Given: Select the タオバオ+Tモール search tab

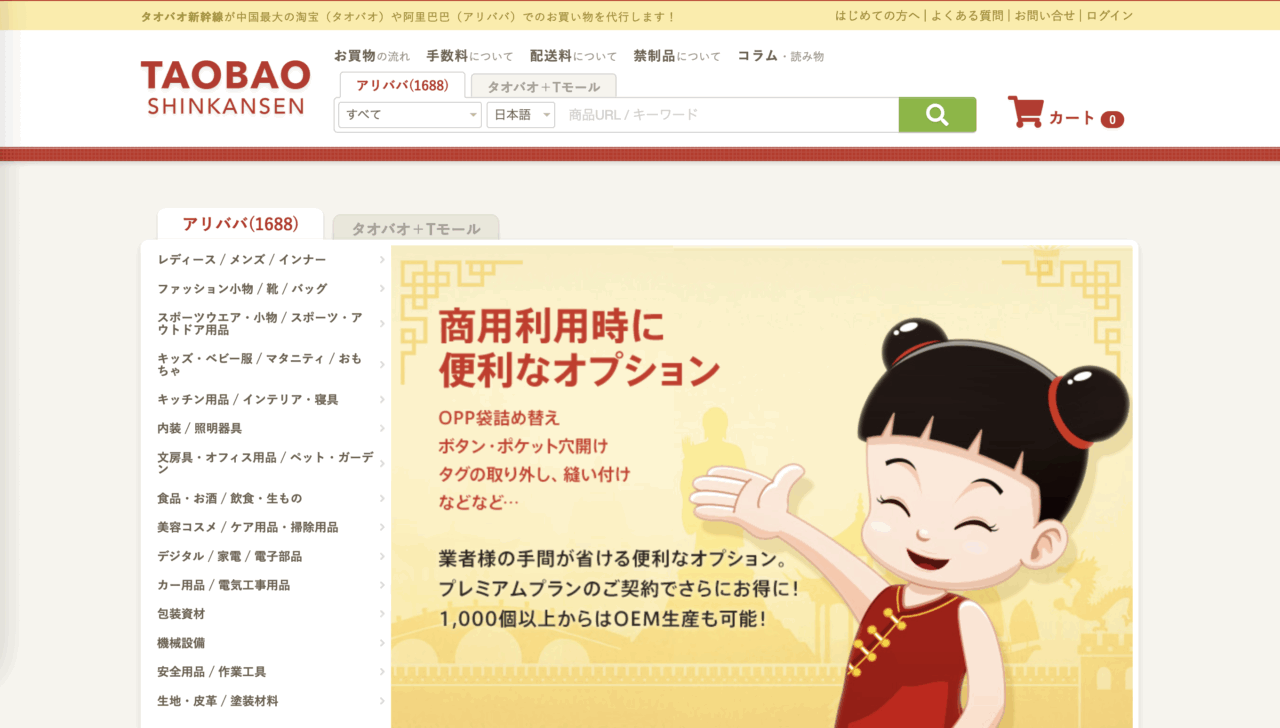Looking at the screenshot, I should 543,86.
